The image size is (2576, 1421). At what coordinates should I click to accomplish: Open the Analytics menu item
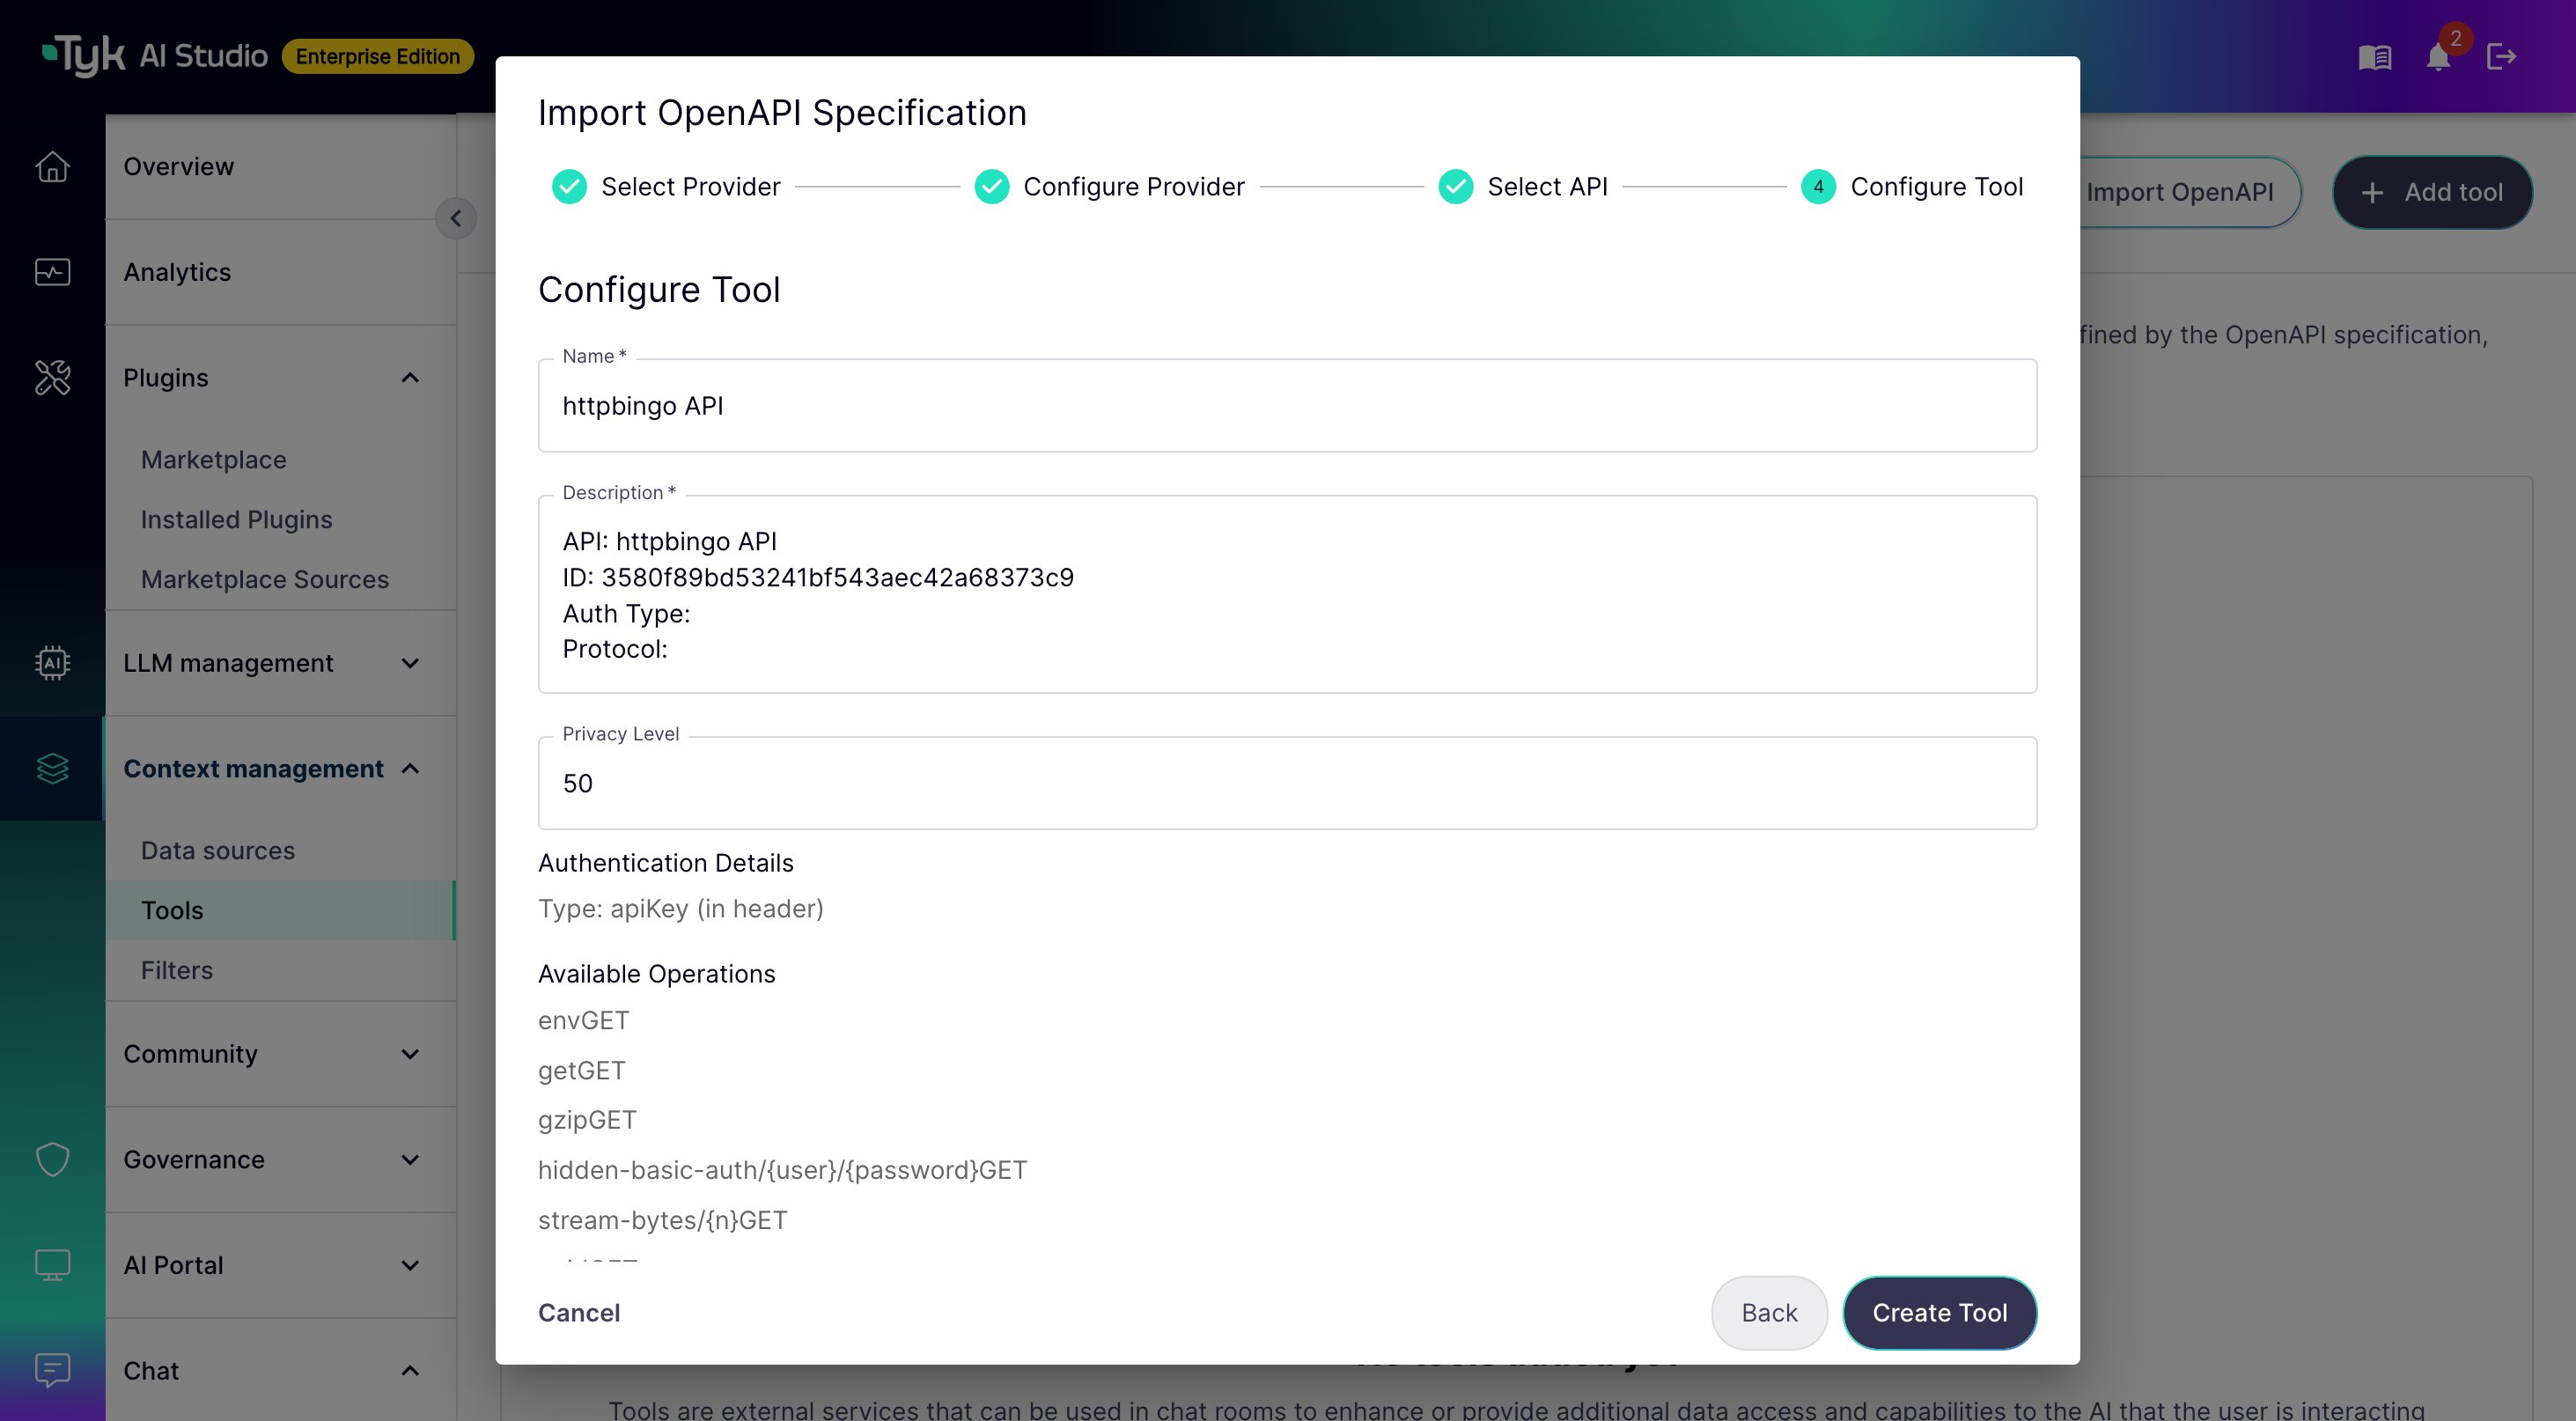pyautogui.click(x=281, y=272)
